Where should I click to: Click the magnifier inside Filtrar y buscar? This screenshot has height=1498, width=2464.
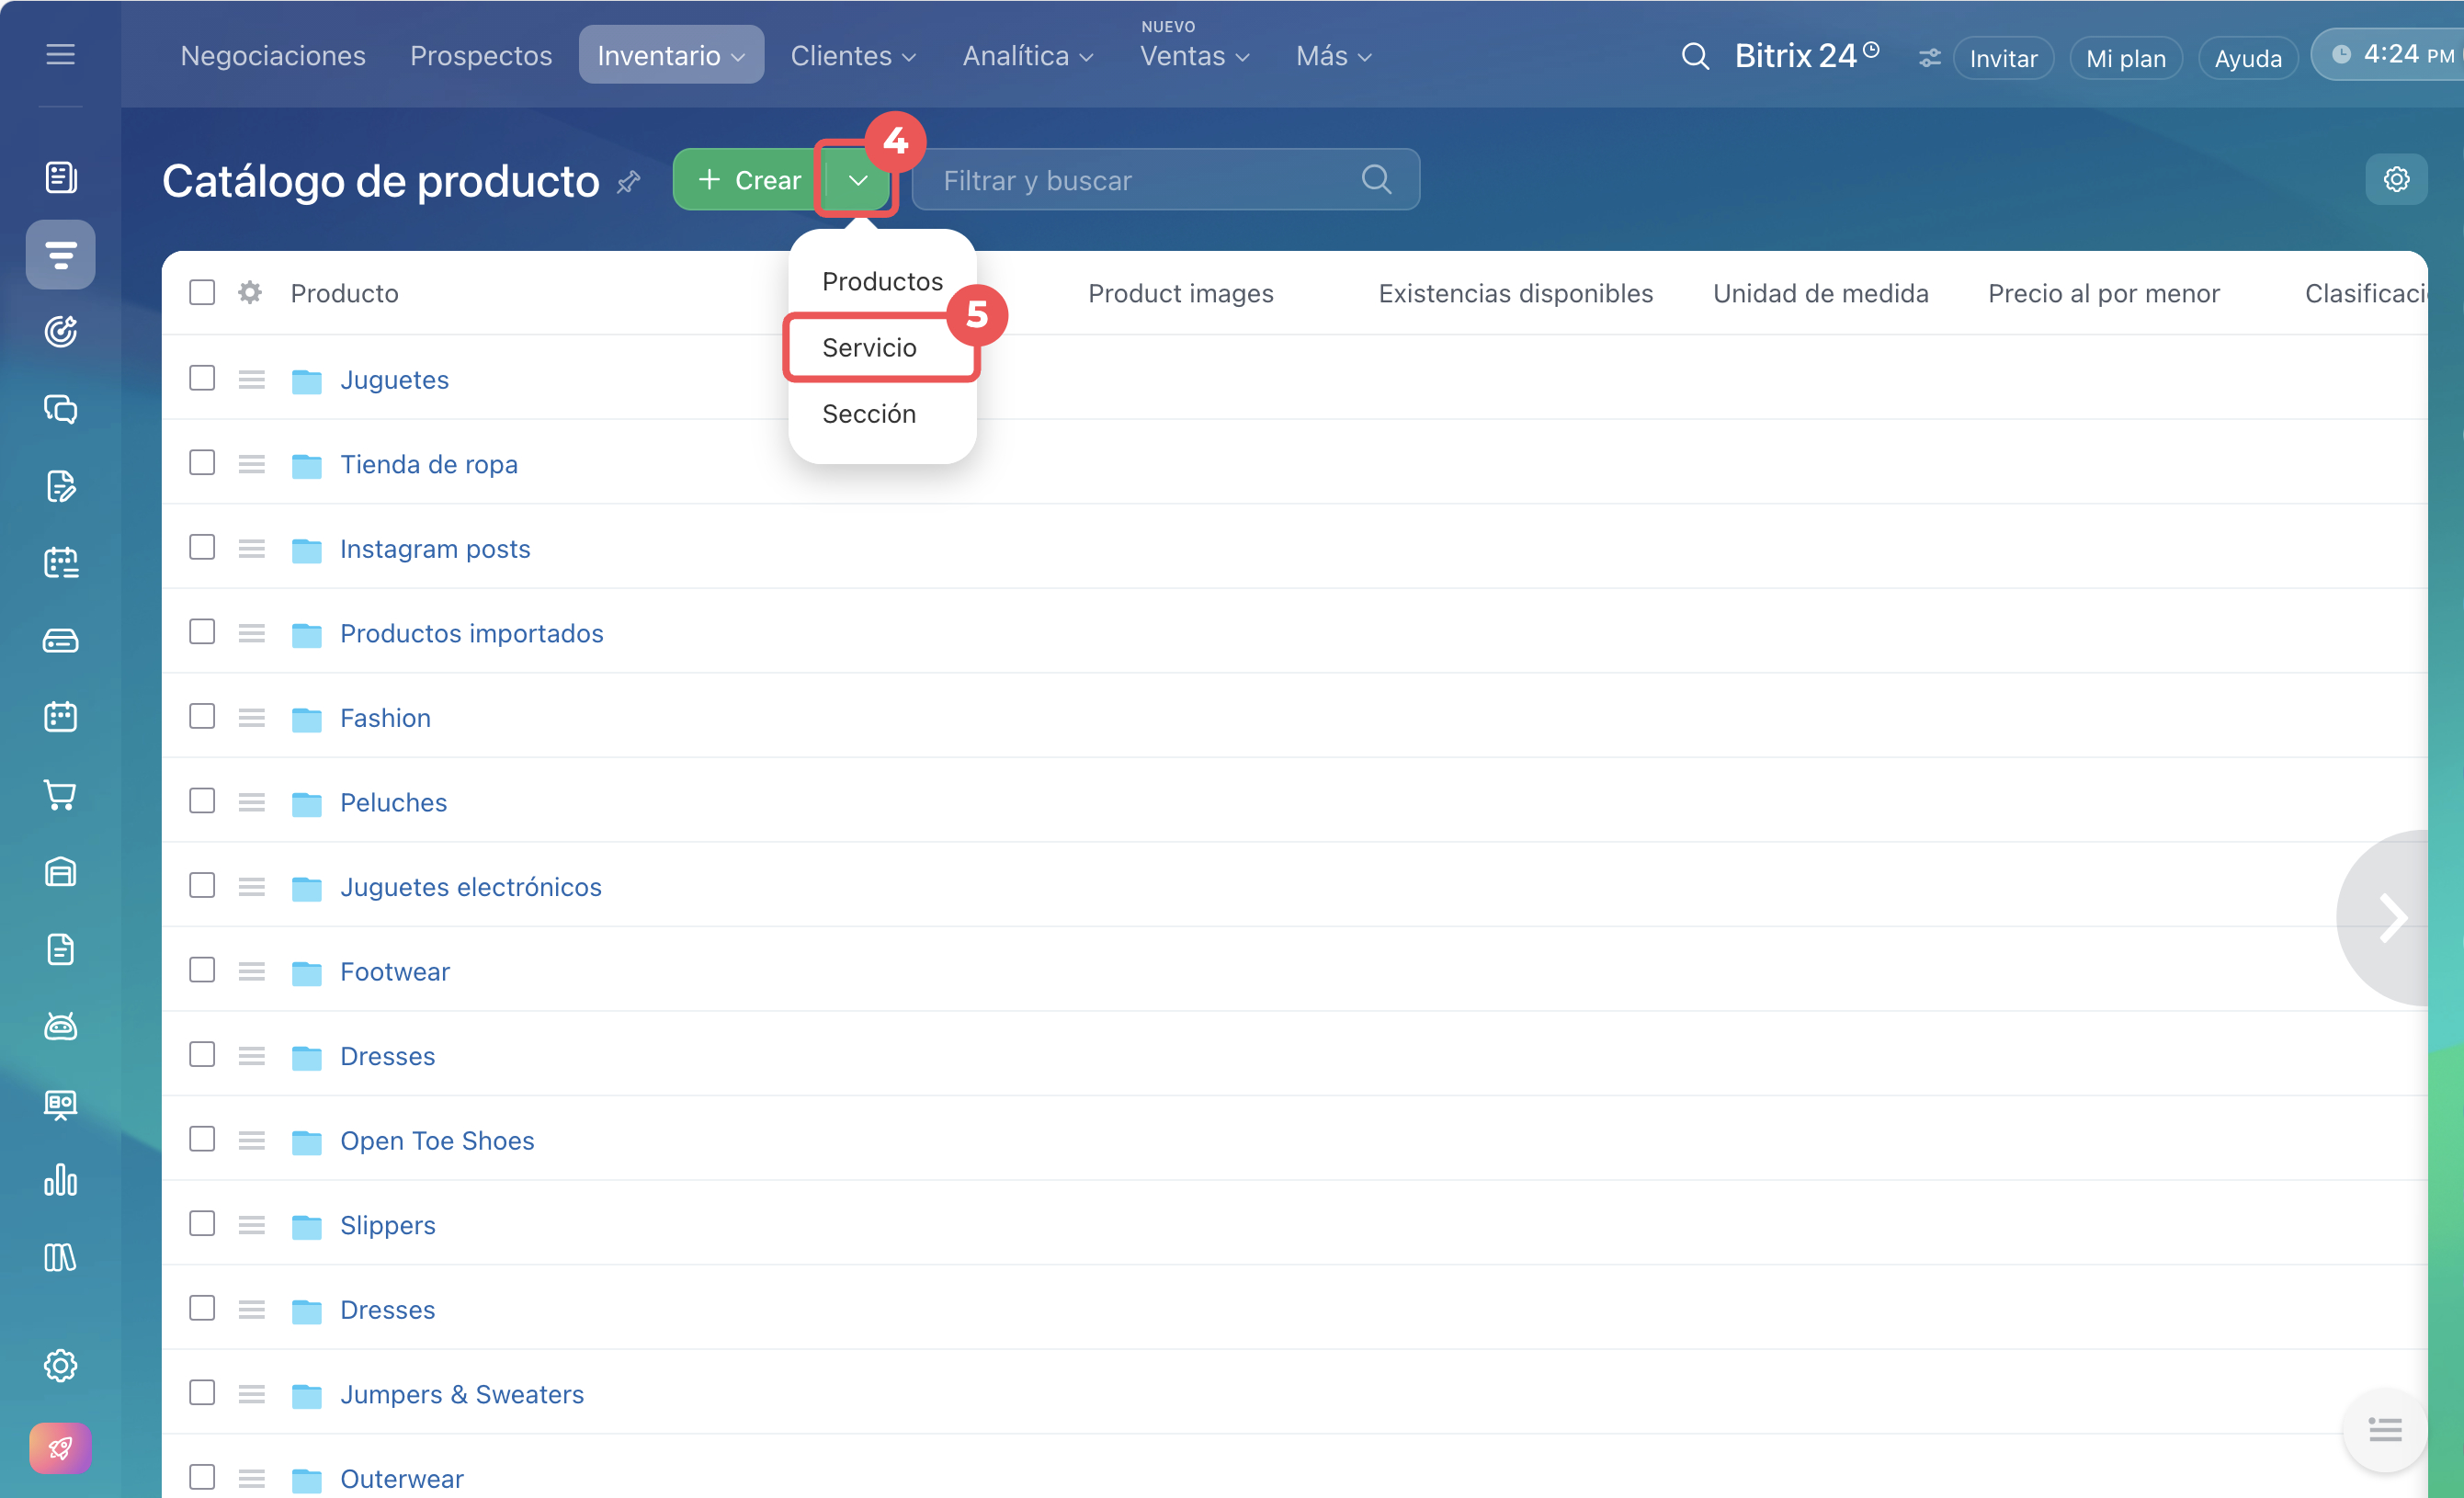tap(1376, 179)
